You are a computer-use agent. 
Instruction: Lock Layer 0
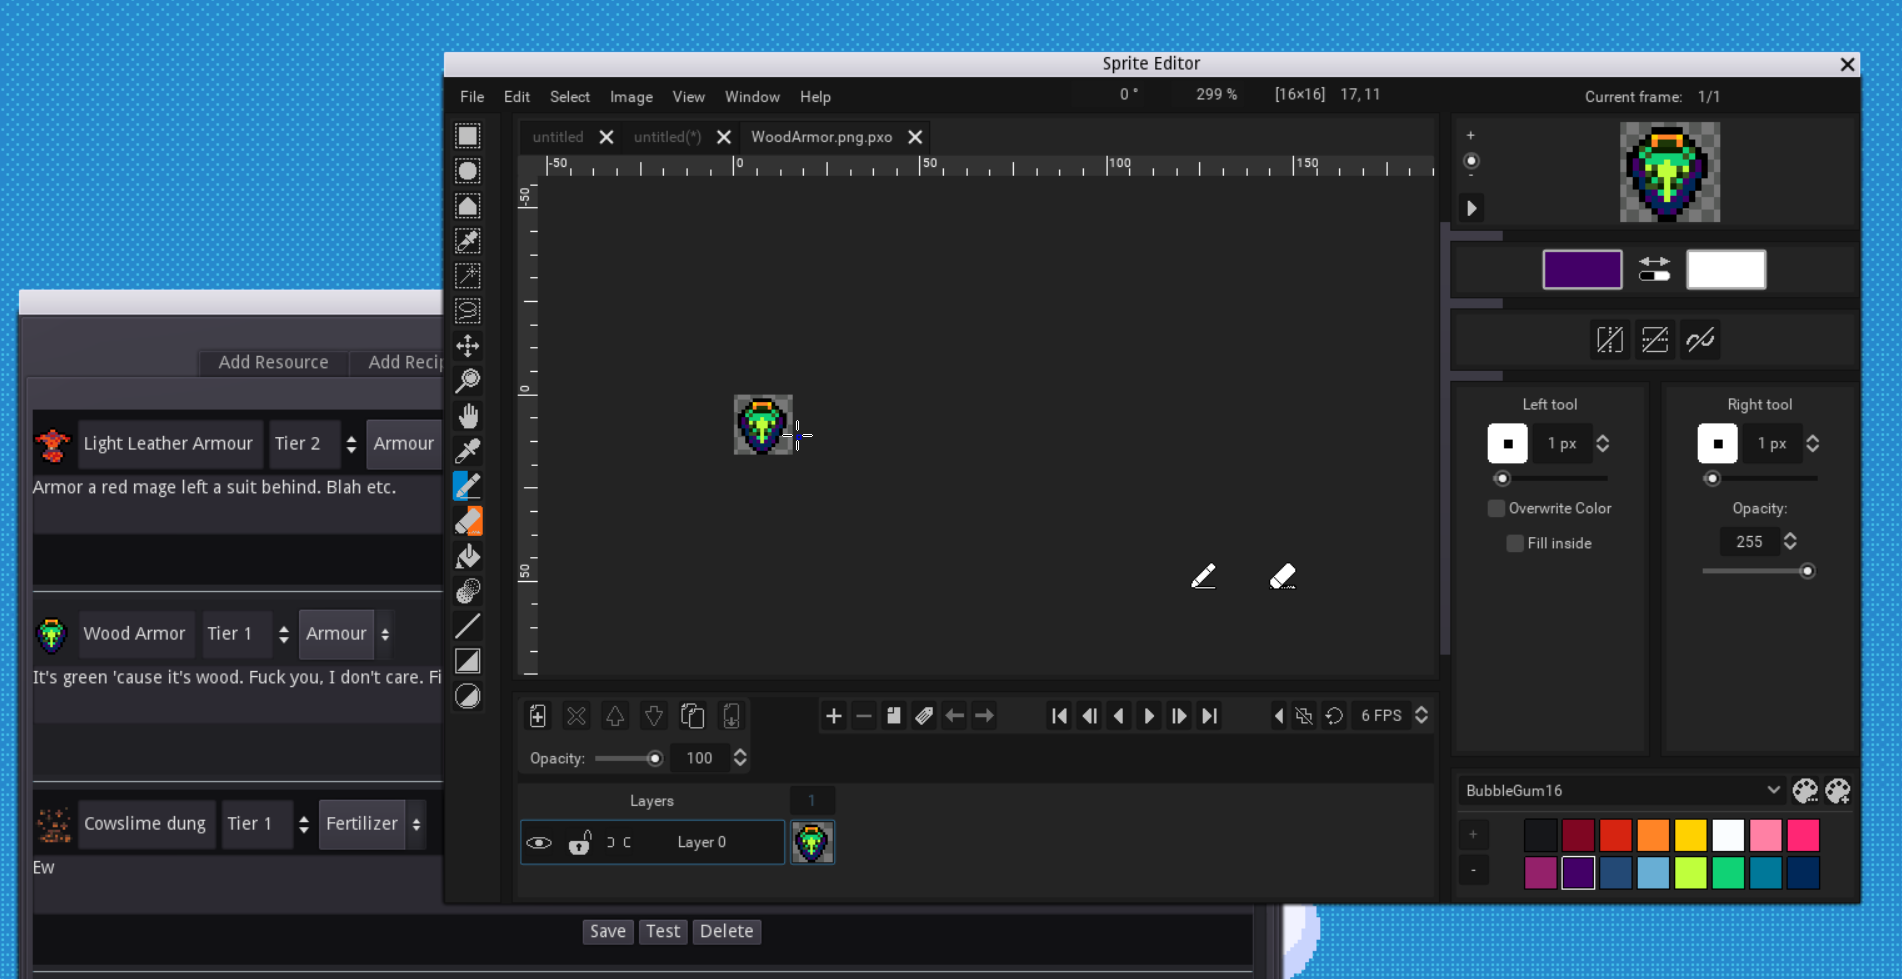pyautogui.click(x=580, y=843)
